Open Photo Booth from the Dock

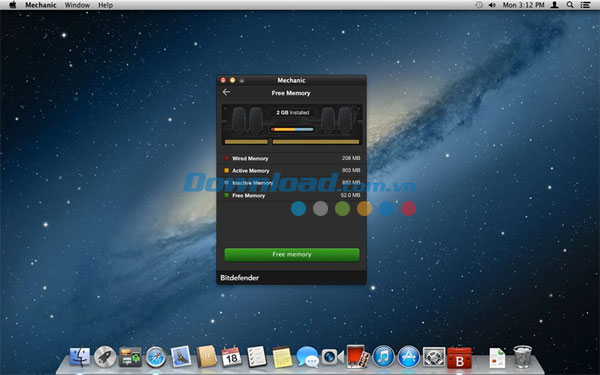pos(358,357)
